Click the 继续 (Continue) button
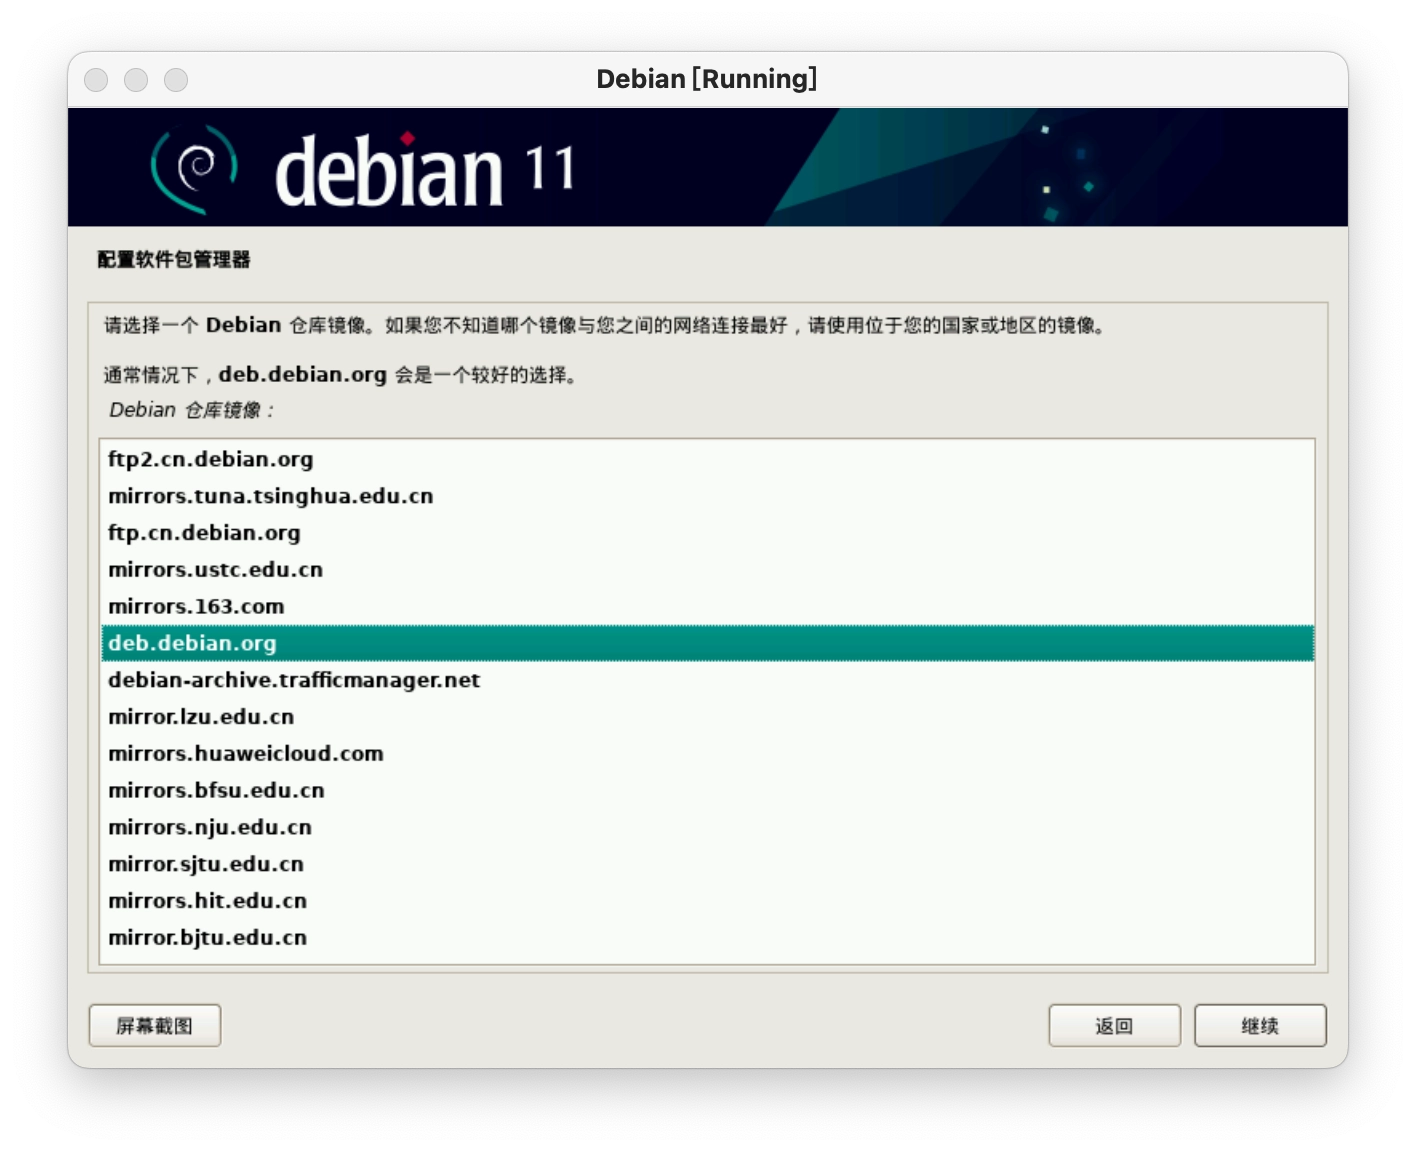 click(1260, 1026)
